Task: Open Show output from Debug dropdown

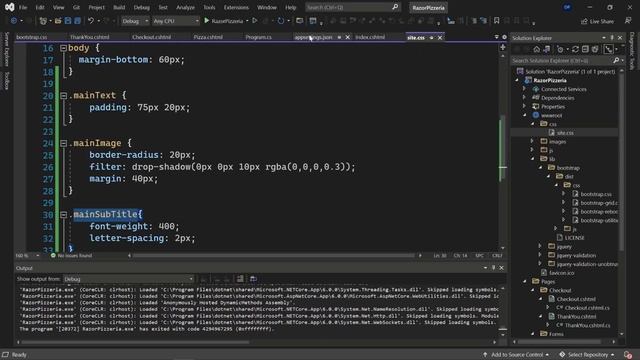Action: tap(129, 279)
